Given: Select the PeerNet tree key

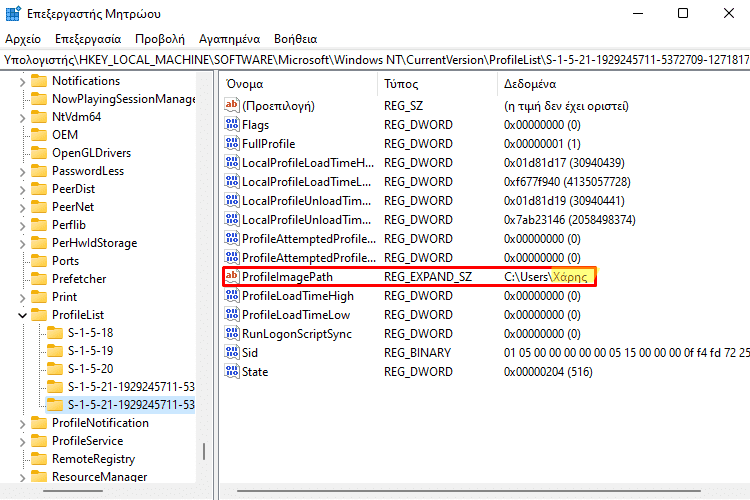Looking at the screenshot, I should coord(73,207).
